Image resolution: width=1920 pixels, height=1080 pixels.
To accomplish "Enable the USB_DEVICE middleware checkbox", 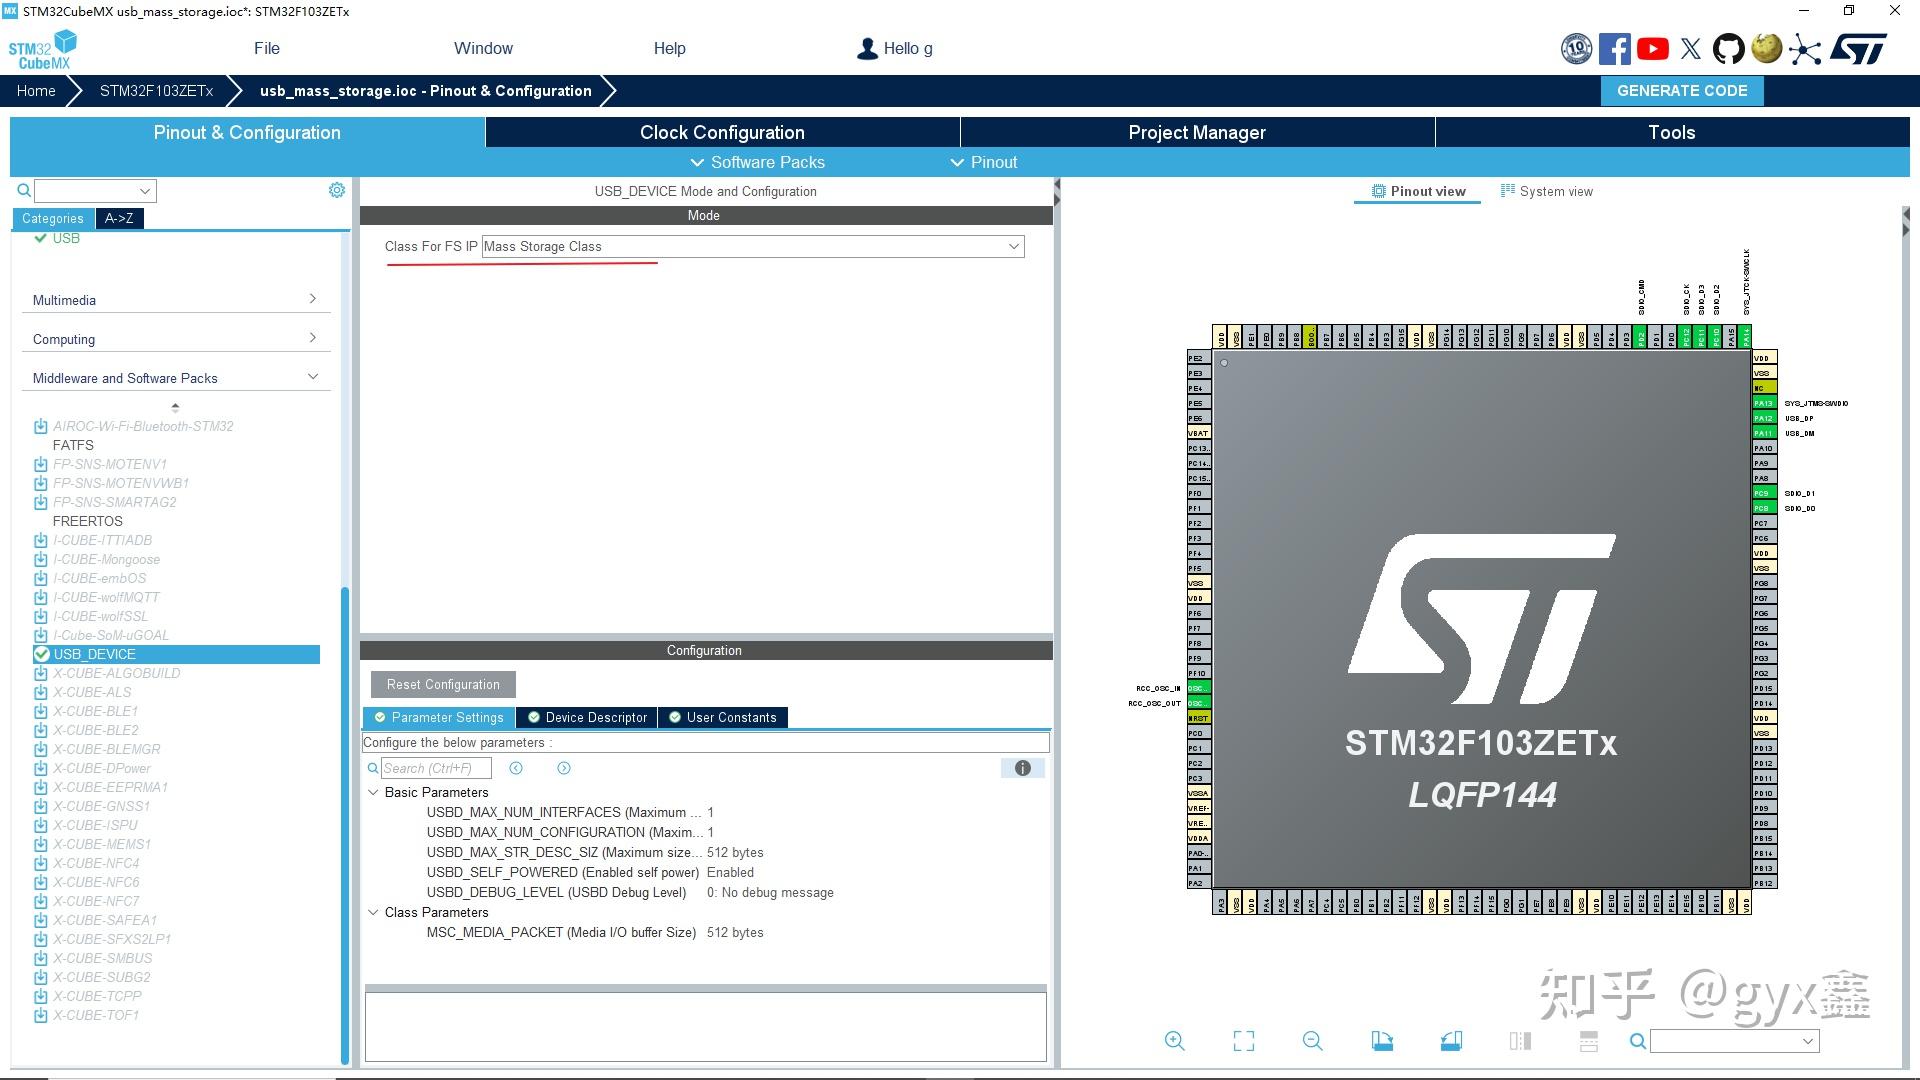I will (x=42, y=654).
